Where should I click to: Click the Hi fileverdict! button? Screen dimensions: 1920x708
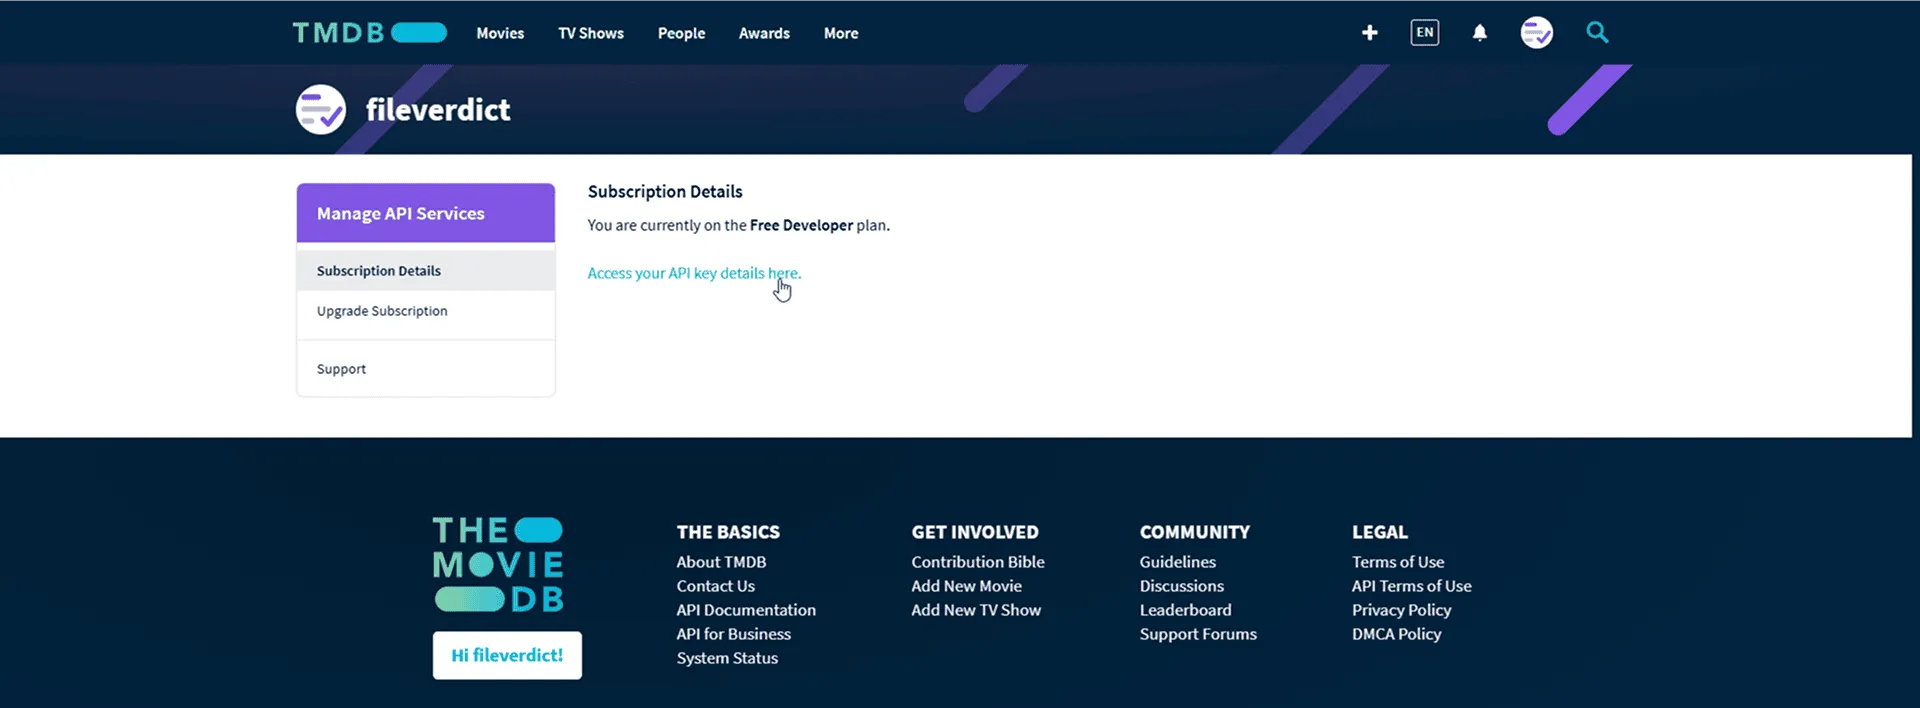pyautogui.click(x=507, y=655)
